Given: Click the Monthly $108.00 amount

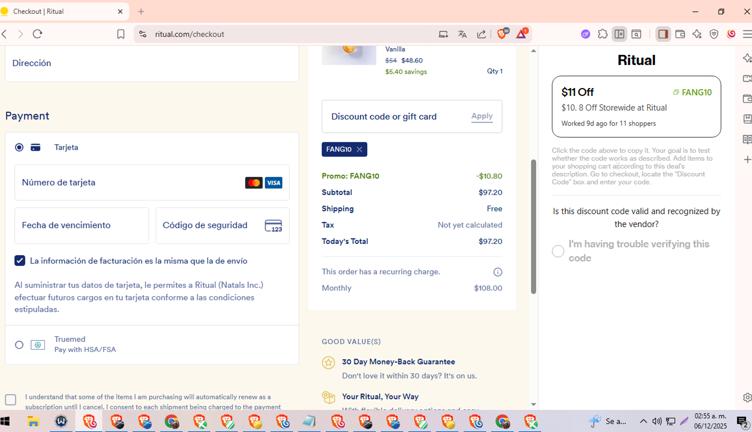Looking at the screenshot, I should coord(488,288).
